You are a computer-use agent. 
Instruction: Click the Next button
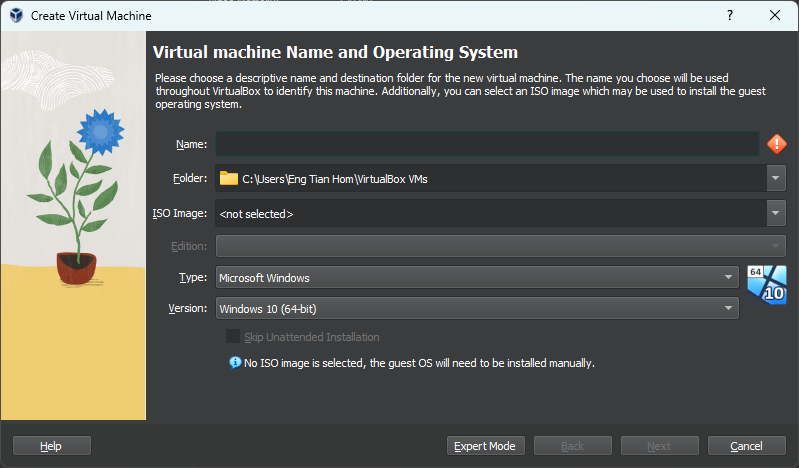coord(659,446)
